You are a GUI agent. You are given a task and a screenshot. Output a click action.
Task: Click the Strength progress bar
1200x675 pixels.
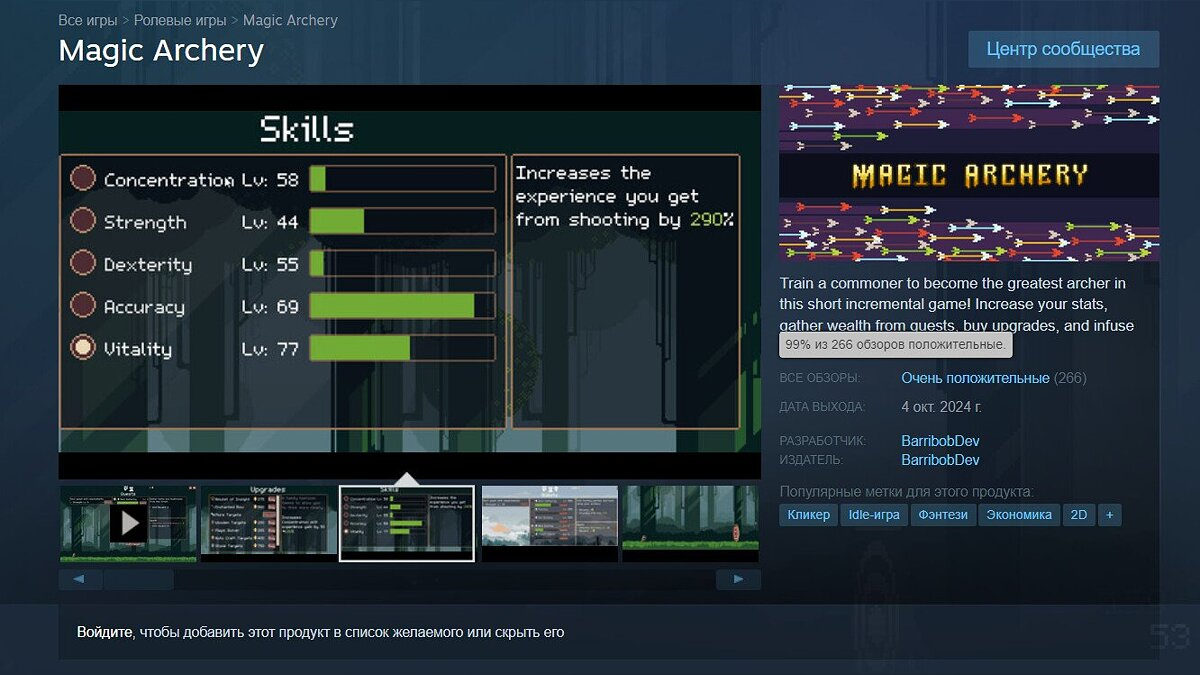(402, 221)
